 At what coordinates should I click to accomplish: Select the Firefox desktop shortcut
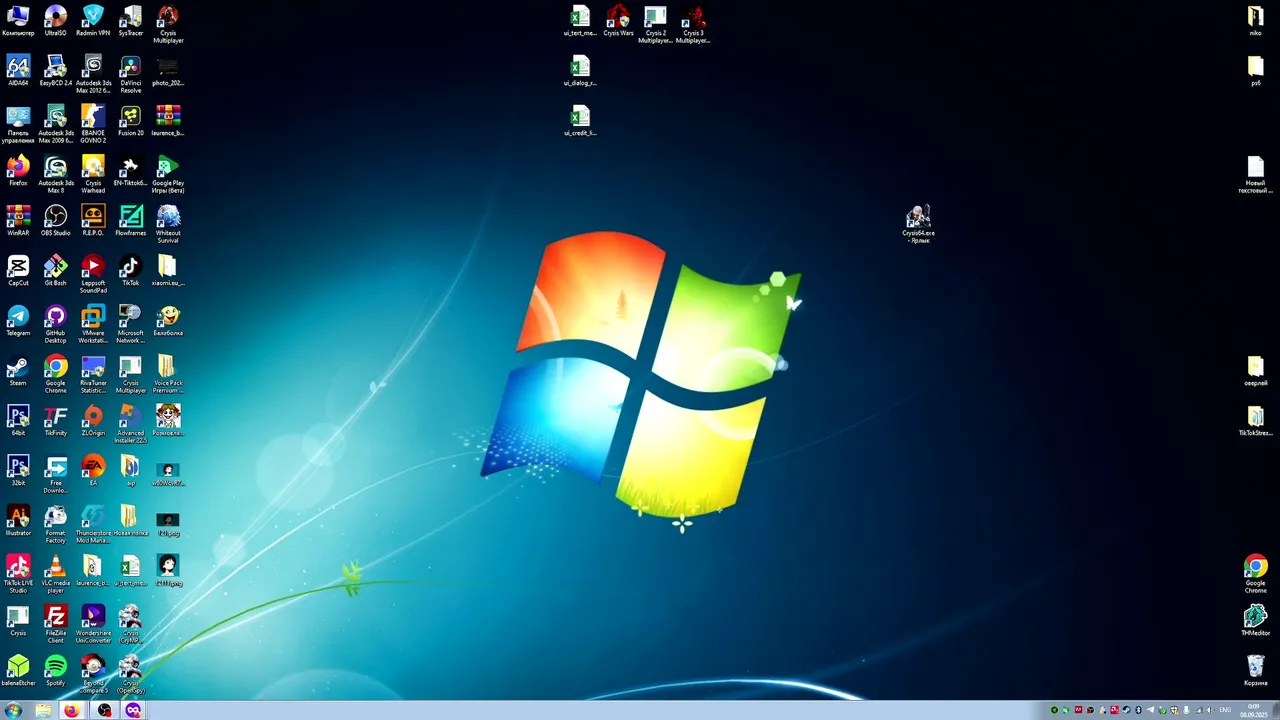pos(18,171)
